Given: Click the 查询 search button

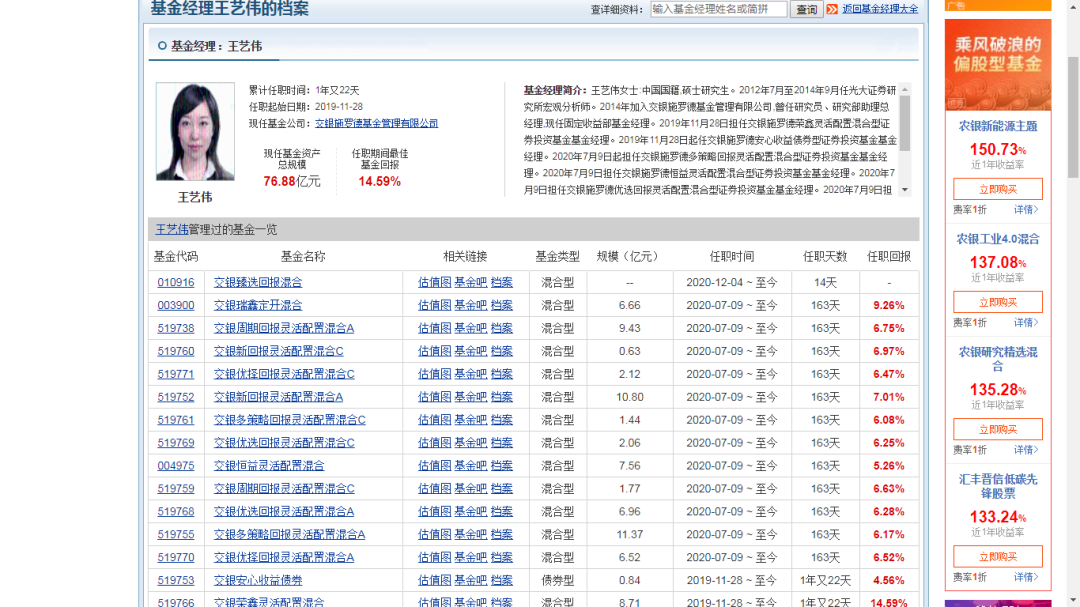Looking at the screenshot, I should click(x=806, y=9).
